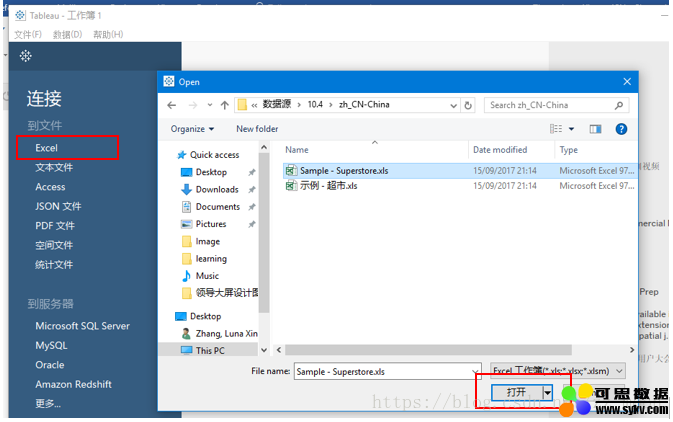The width and height of the screenshot is (673, 422).
Task: Open Pictures folder in navigation pane
Action: pos(211,224)
